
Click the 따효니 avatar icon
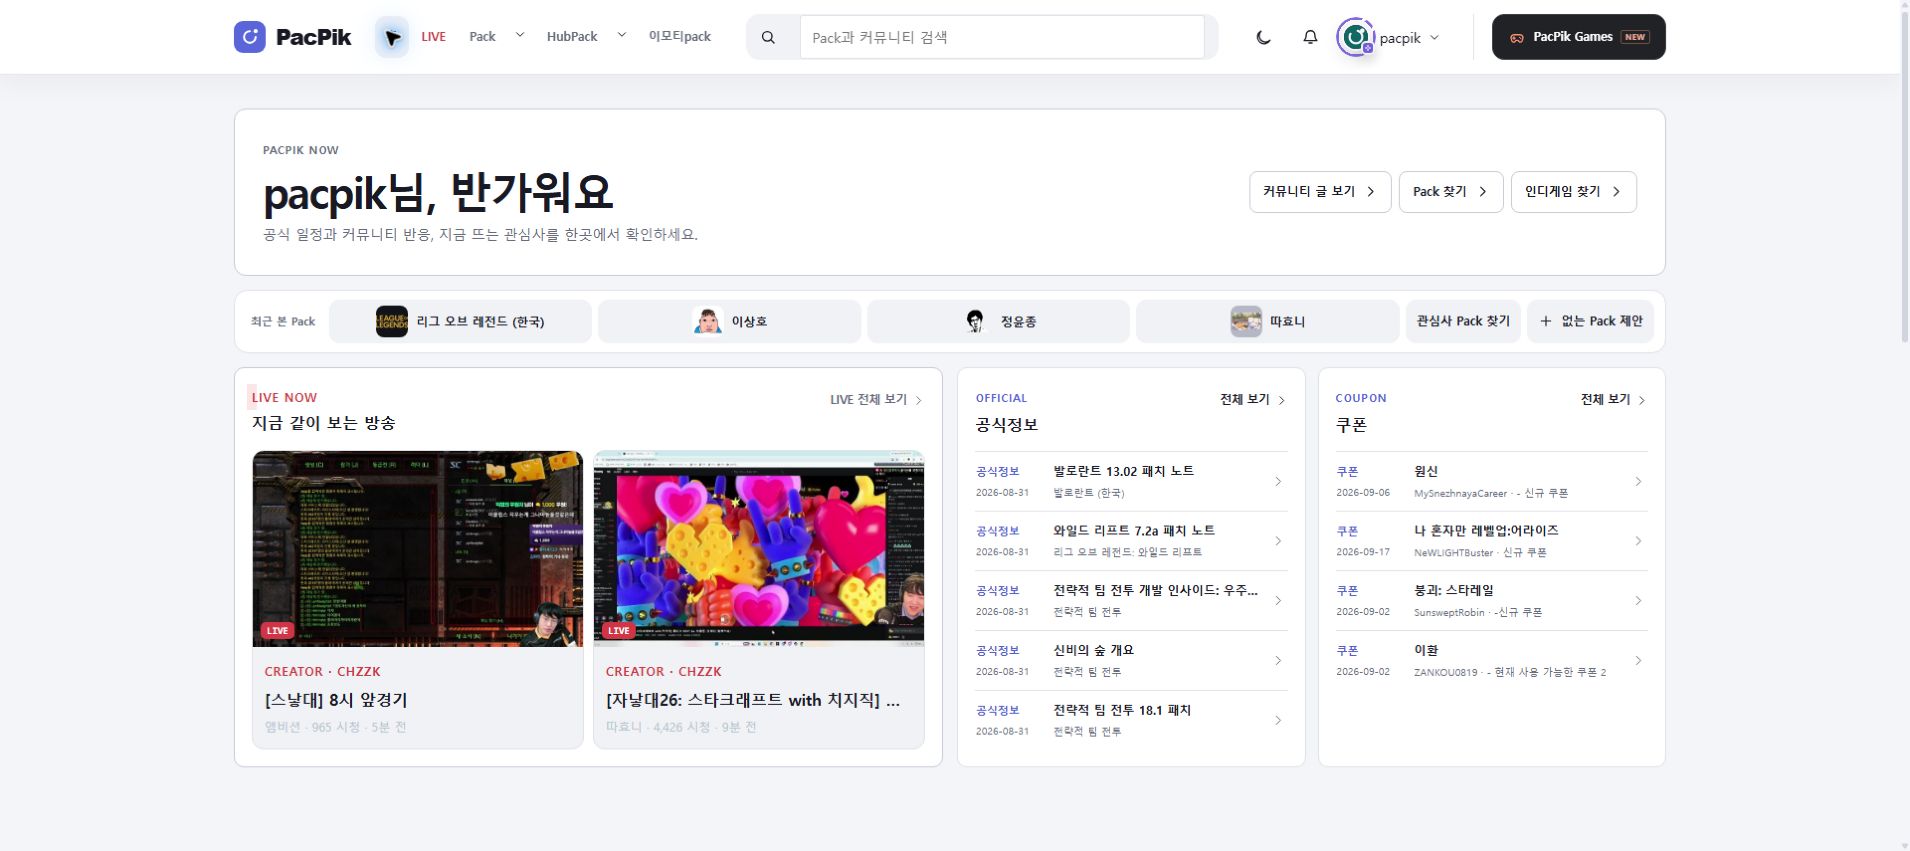1246,321
